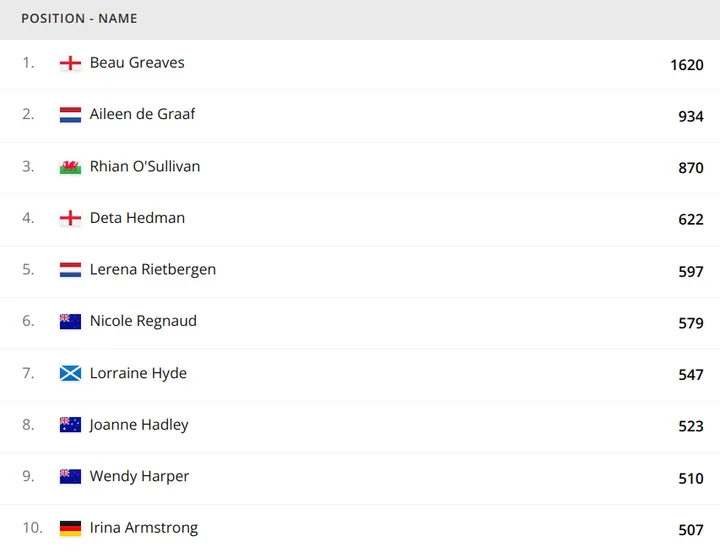This screenshot has width=720, height=553.
Task: Click on Deta Hedman's name
Action: coord(137,218)
